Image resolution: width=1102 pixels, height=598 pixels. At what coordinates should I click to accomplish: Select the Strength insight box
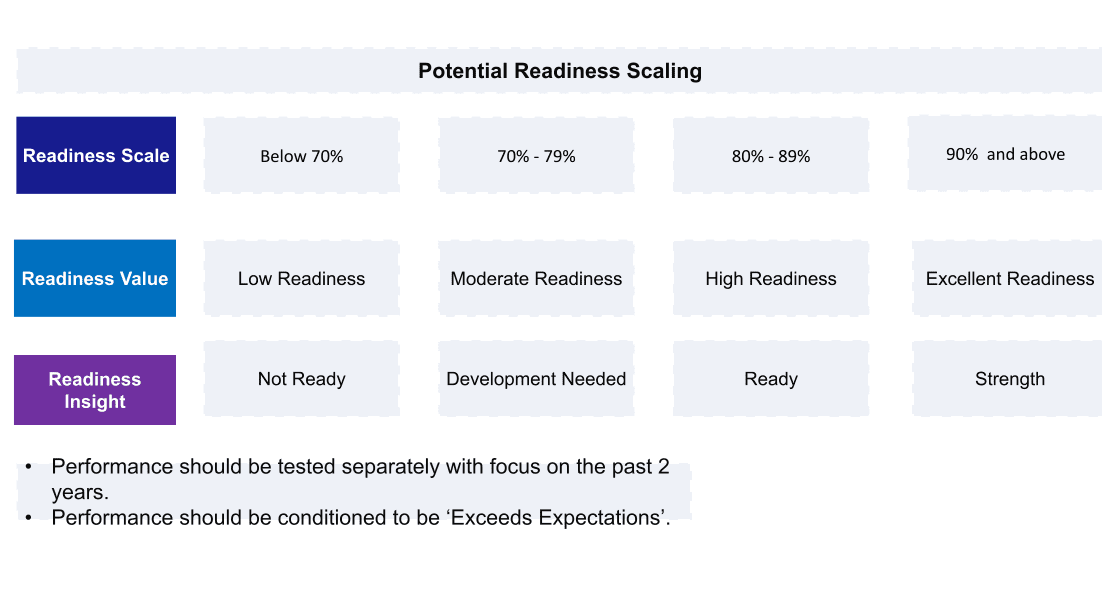(x=1009, y=379)
